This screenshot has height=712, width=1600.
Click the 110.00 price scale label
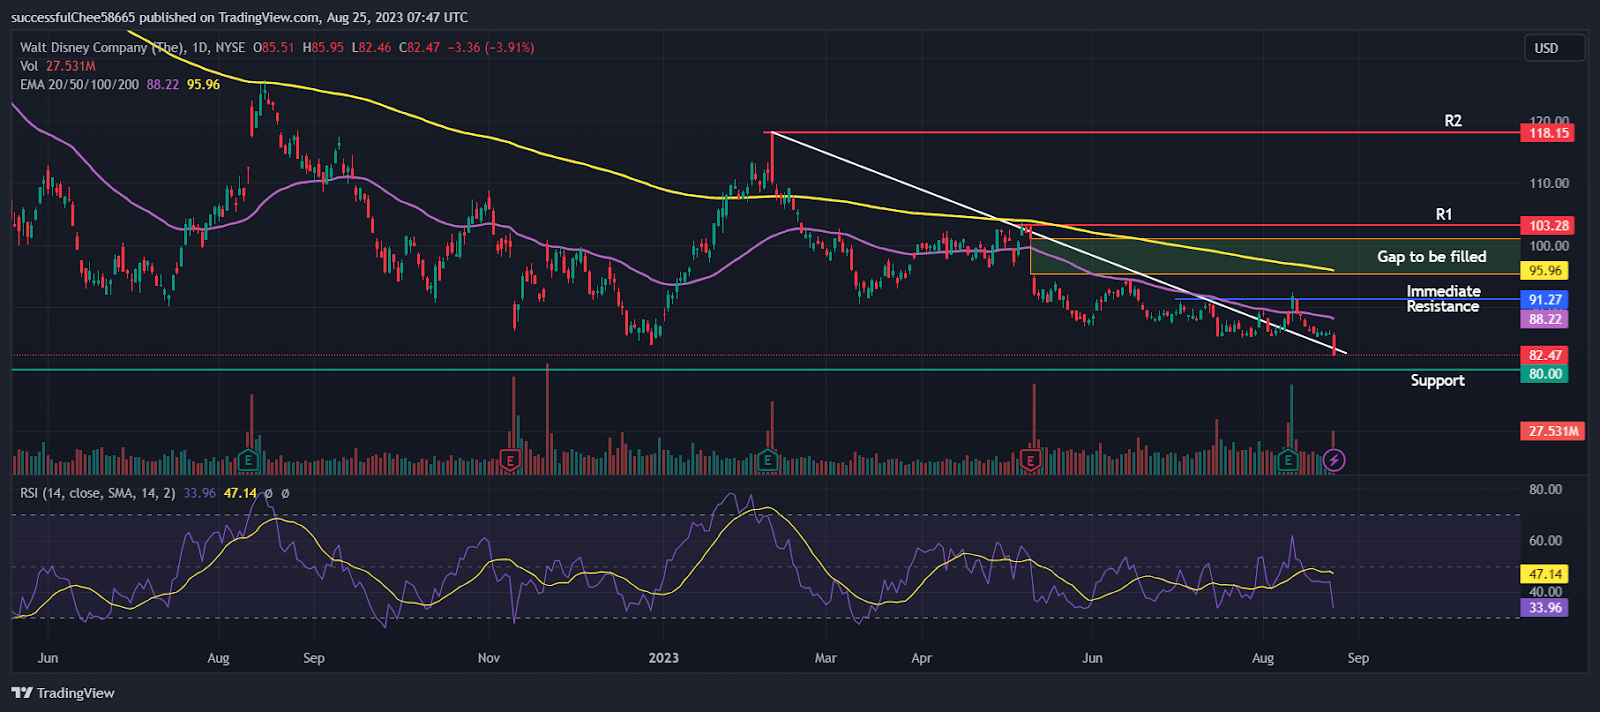tap(1549, 184)
